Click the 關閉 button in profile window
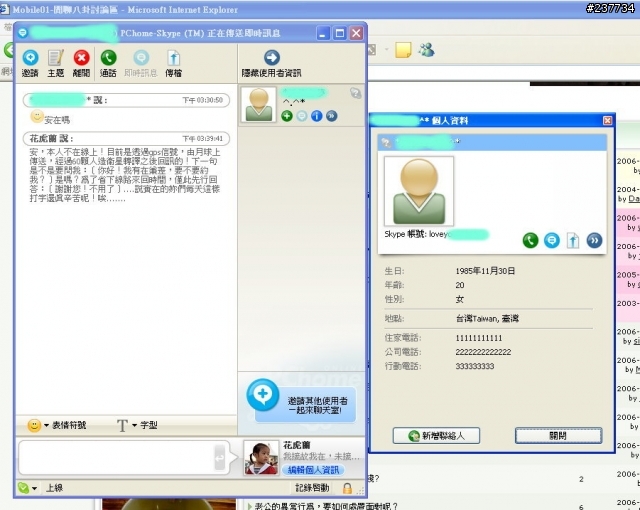640x510 pixels. point(558,436)
